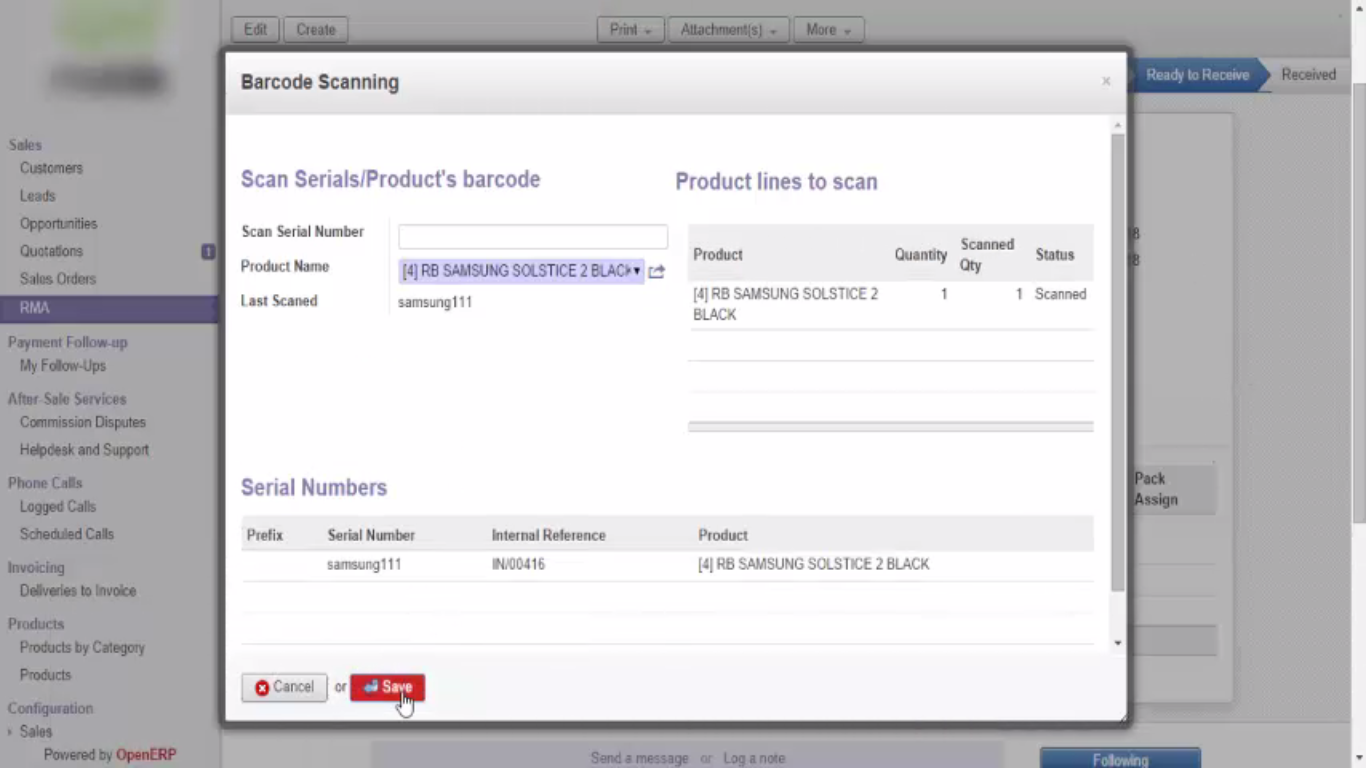Screen dimensions: 1366x768
Task: Click the dialog scrollbar down arrow
Action: tap(1118, 643)
